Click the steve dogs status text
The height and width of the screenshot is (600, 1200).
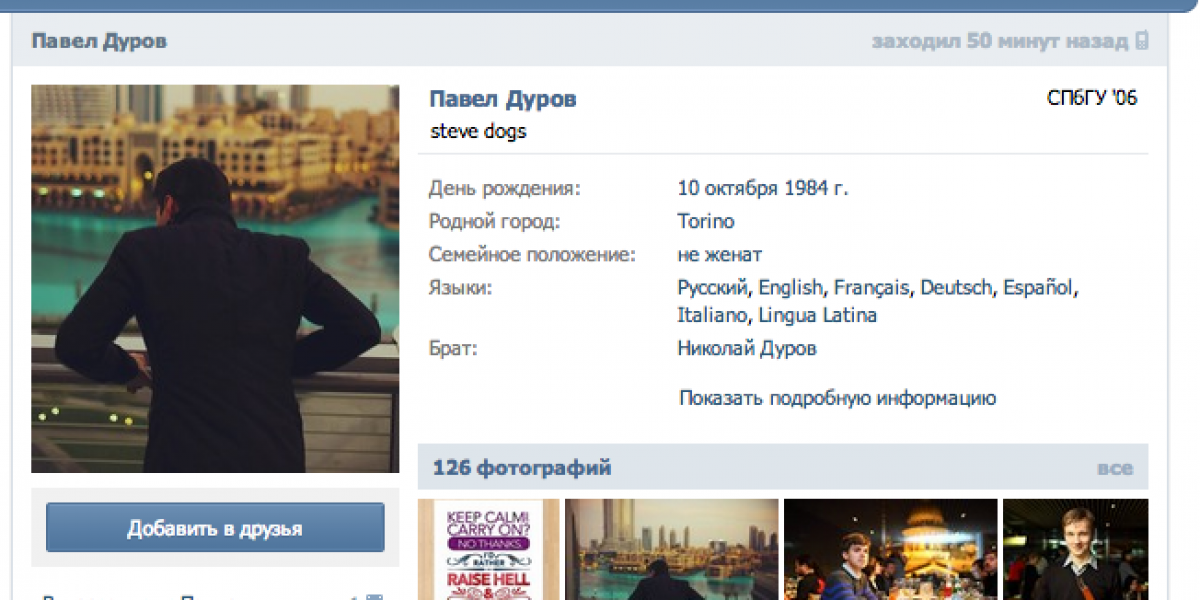pos(478,131)
